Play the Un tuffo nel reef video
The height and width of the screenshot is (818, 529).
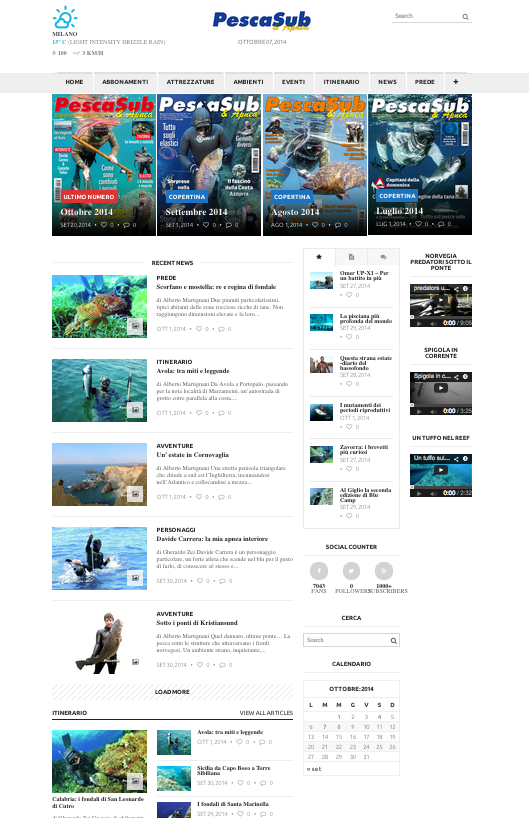[x=441, y=470]
